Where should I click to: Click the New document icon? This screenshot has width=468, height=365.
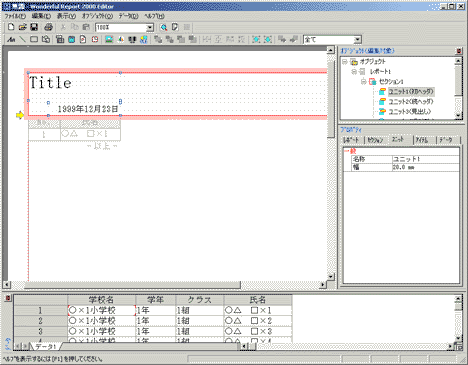tap(11, 27)
